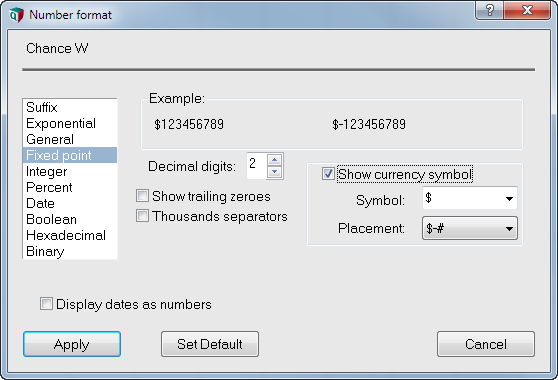Choose Binary format in list
This screenshot has width=558, height=380.
tap(70, 252)
